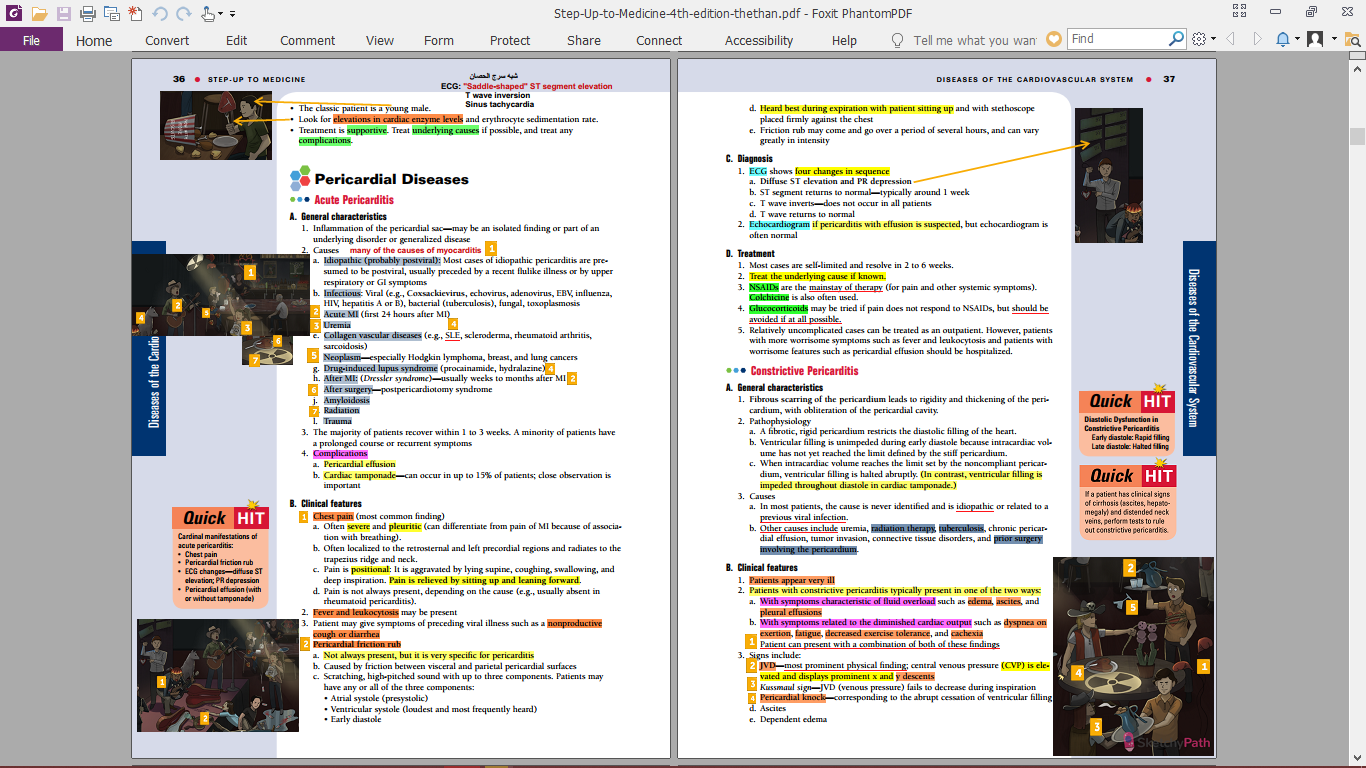Open the advanced folder search icon
This screenshot has height=768, width=1366.
click(1352, 39)
